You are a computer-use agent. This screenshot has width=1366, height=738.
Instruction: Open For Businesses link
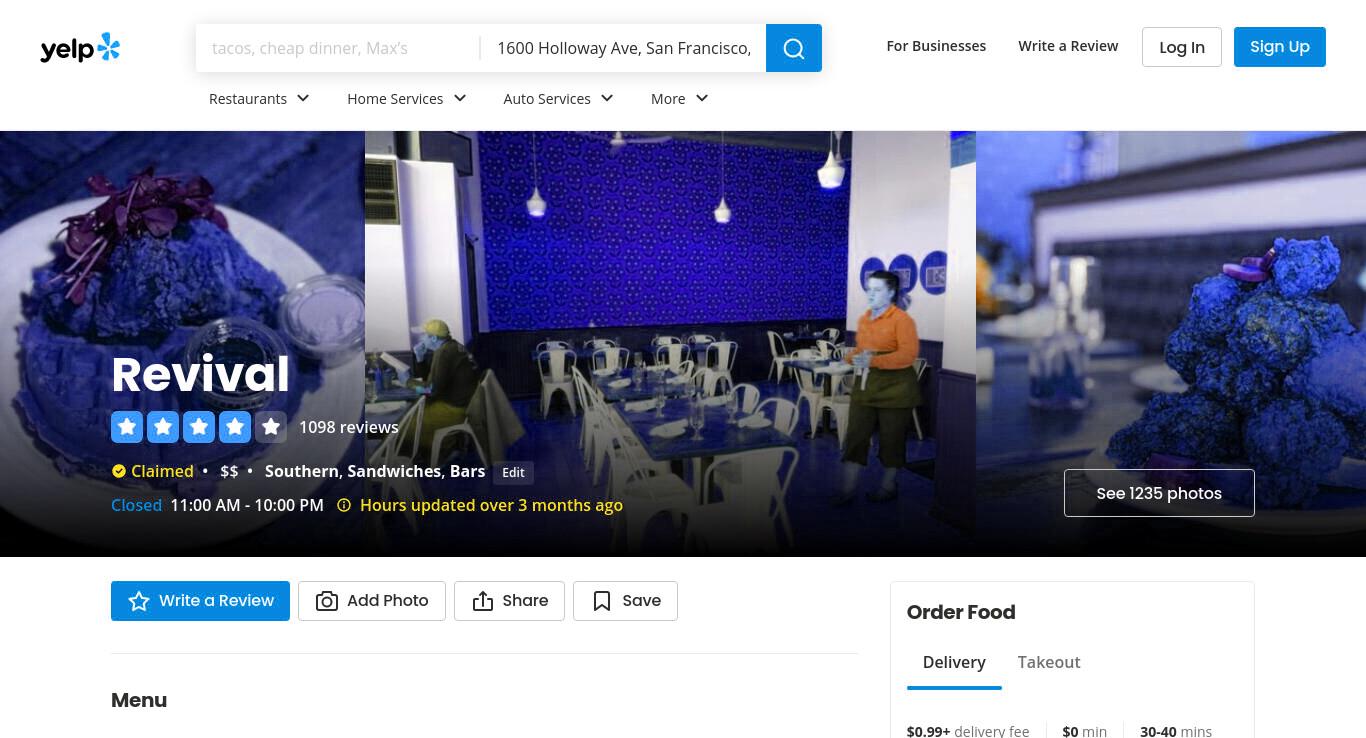point(936,46)
